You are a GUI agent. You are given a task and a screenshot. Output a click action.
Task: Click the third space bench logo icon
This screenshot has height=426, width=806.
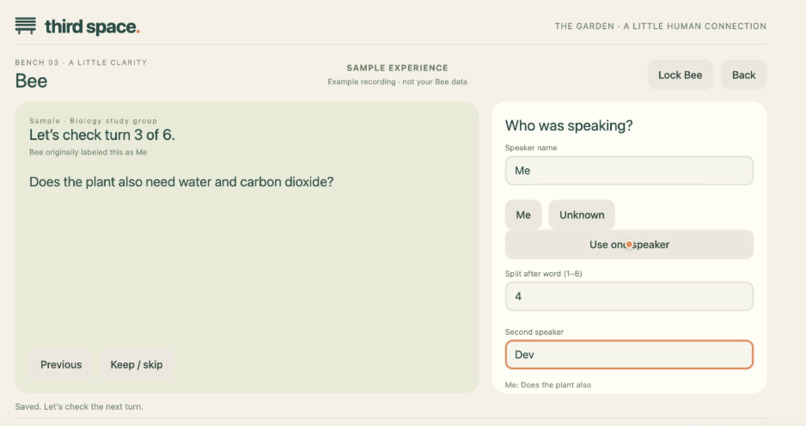click(x=26, y=26)
